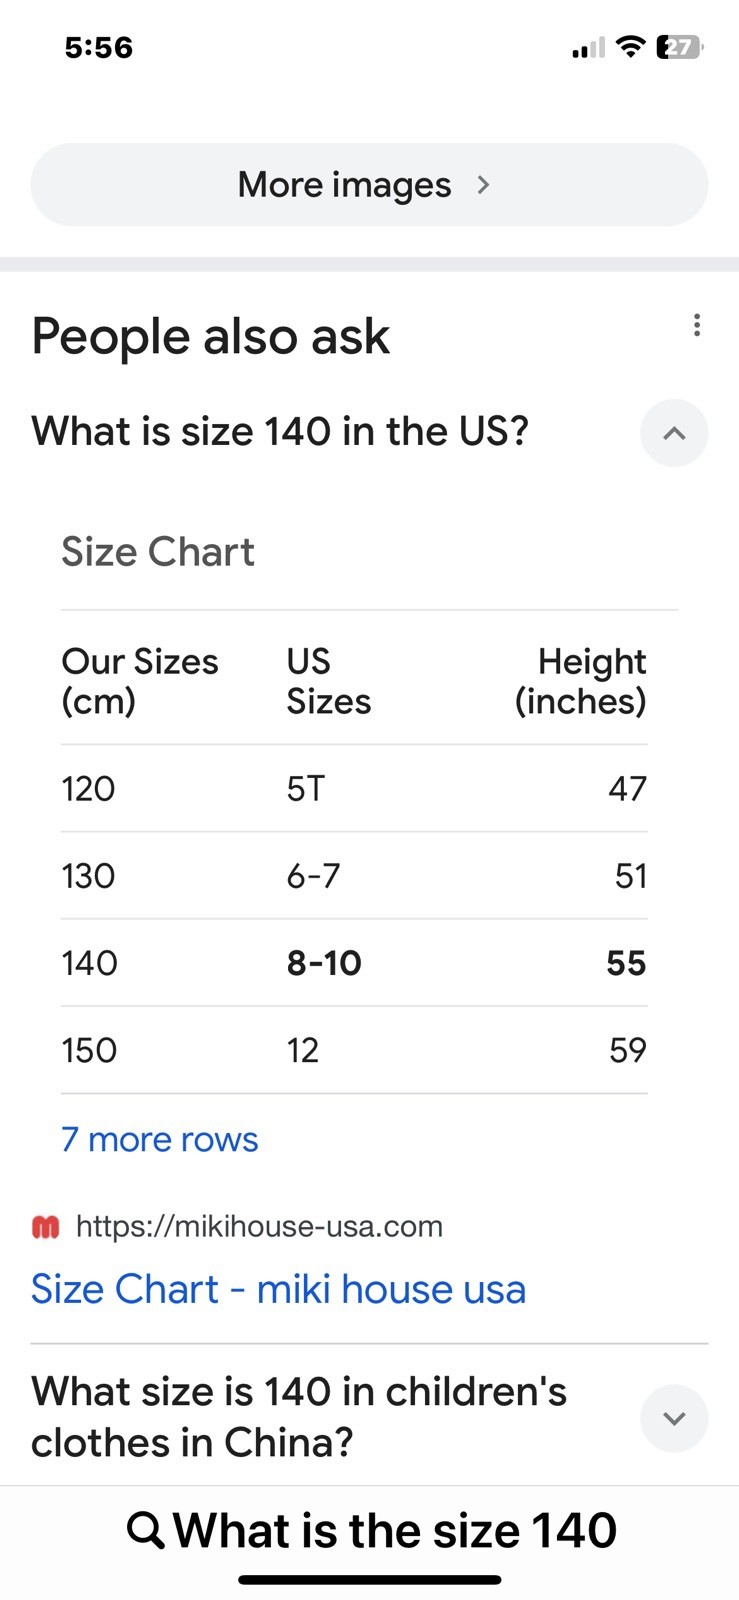
Task: Tap the Size Chart table heading
Action: pos(158,552)
